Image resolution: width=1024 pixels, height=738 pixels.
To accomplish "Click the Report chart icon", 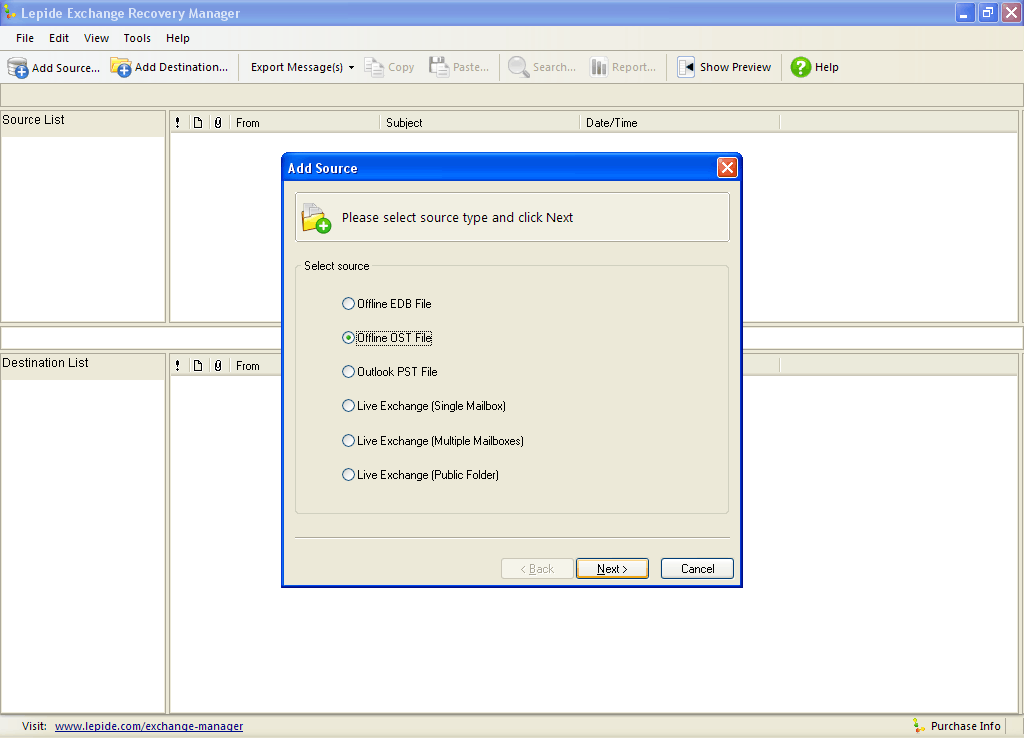I will click(x=598, y=67).
